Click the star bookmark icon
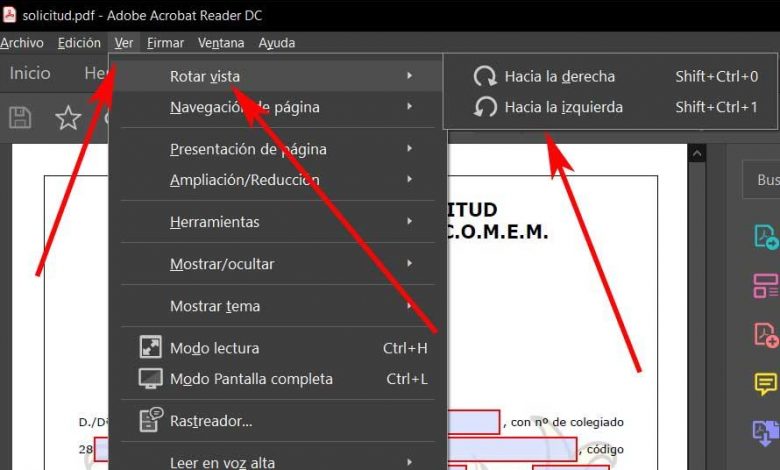 (68, 118)
